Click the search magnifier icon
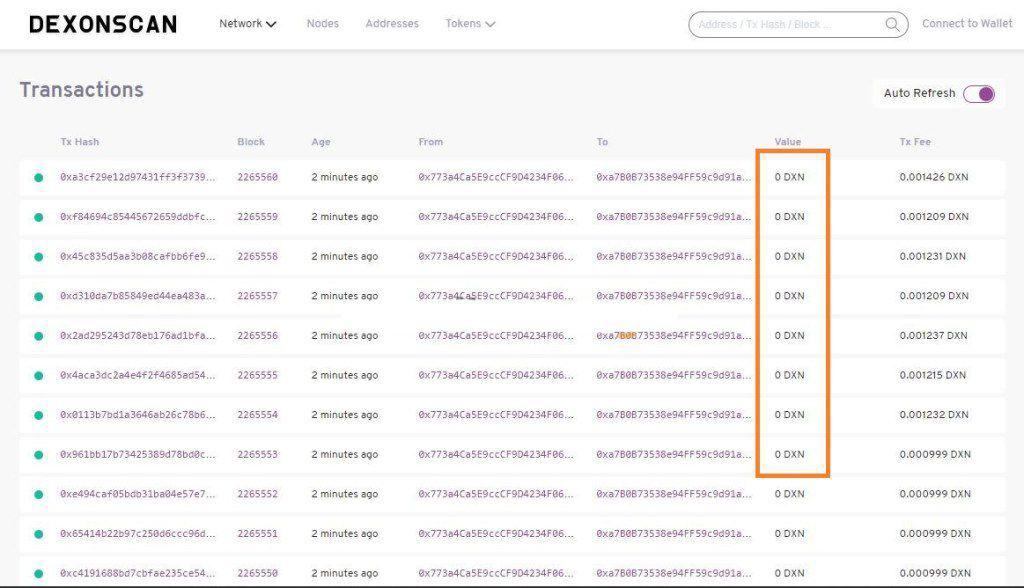Image resolution: width=1024 pixels, height=588 pixels. click(x=892, y=24)
